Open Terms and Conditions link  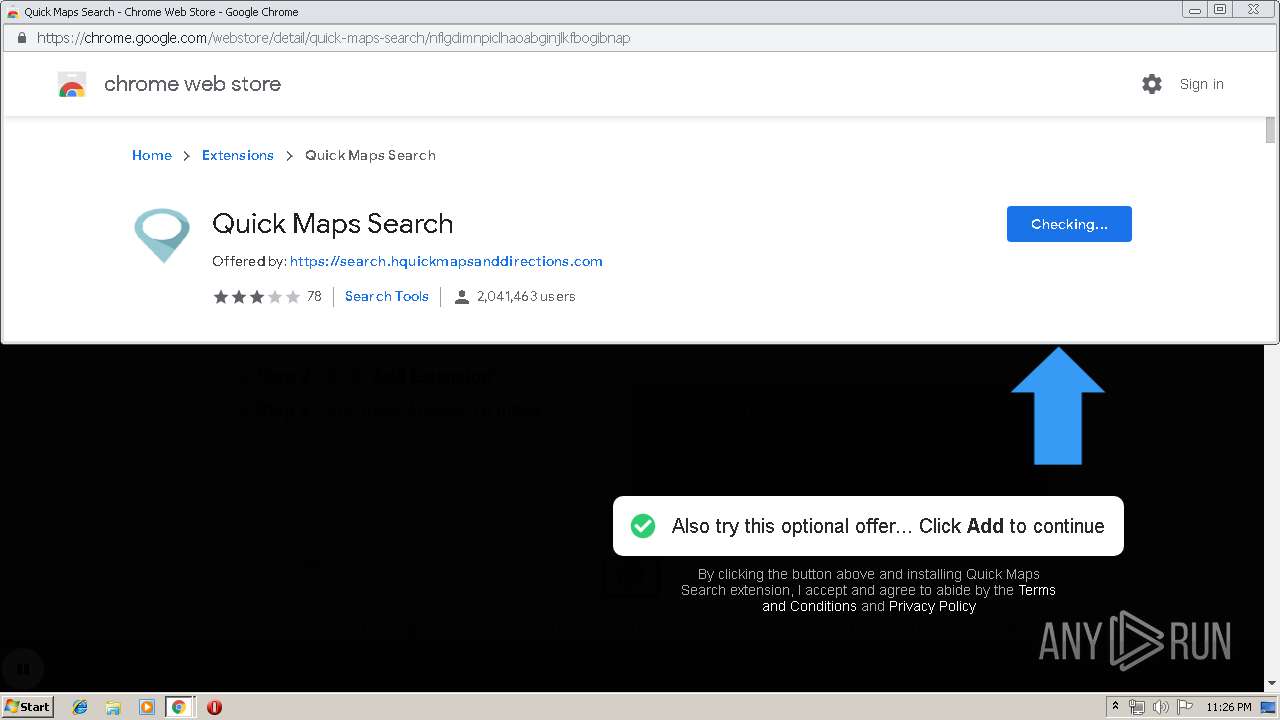tap(909, 598)
